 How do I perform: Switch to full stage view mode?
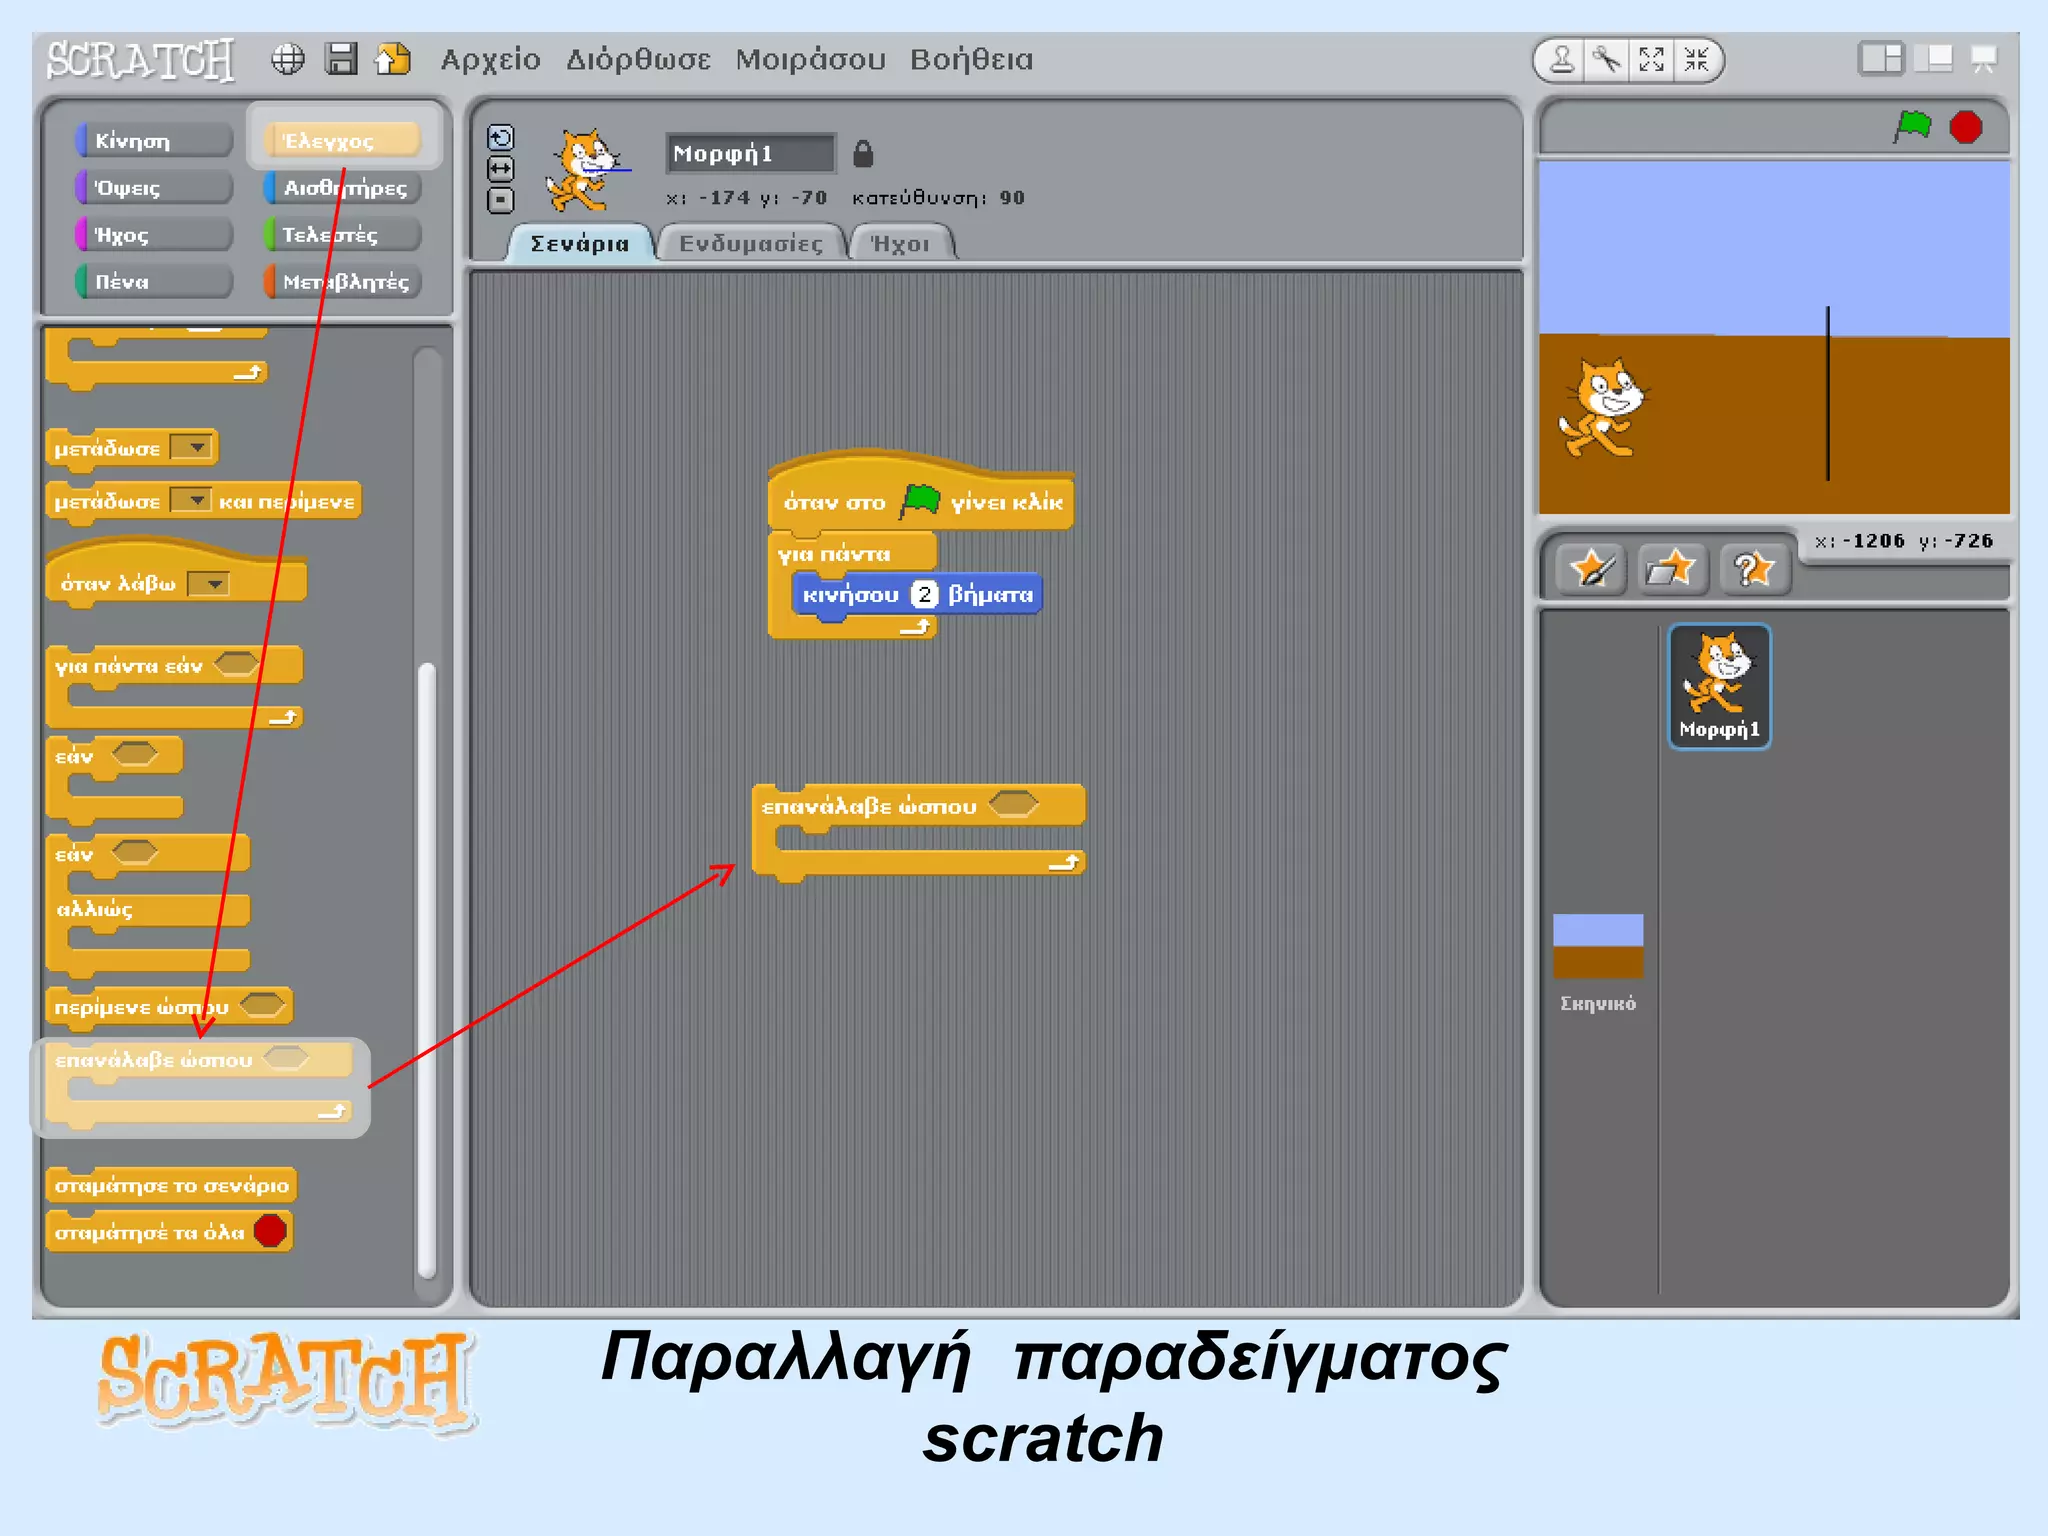(1934, 59)
